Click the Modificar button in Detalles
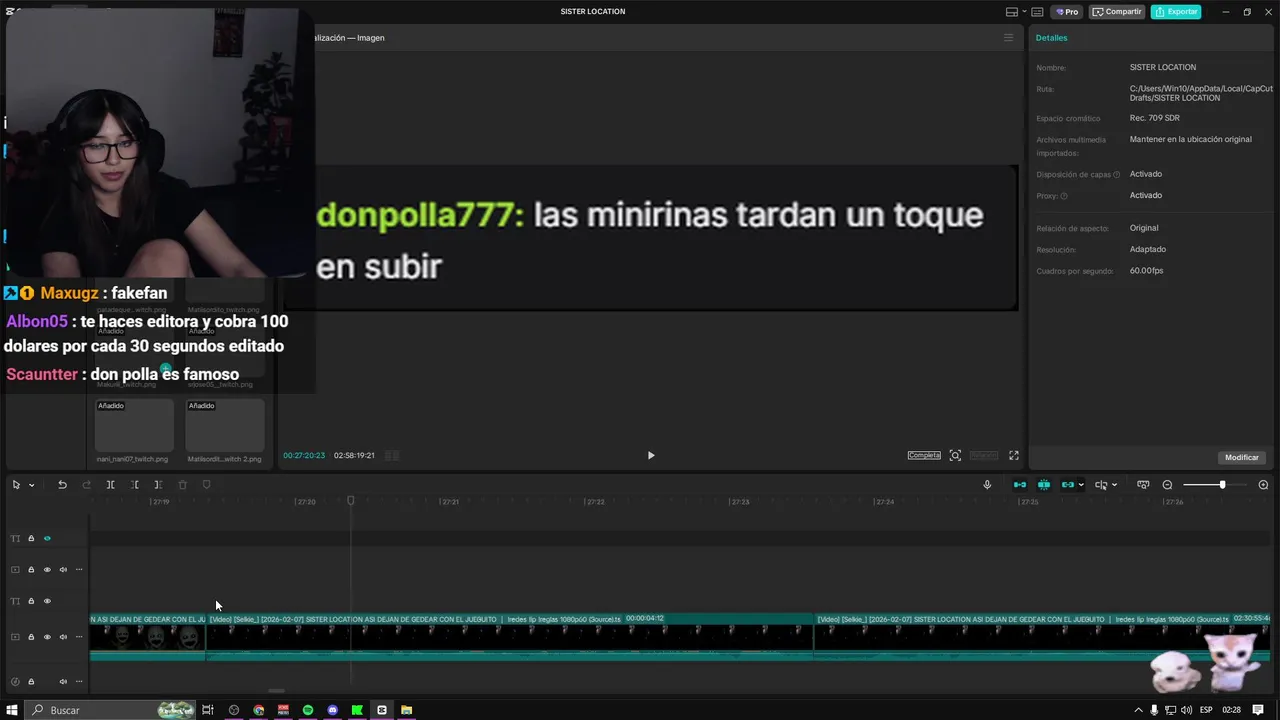The width and height of the screenshot is (1280, 720). pos(1242,457)
